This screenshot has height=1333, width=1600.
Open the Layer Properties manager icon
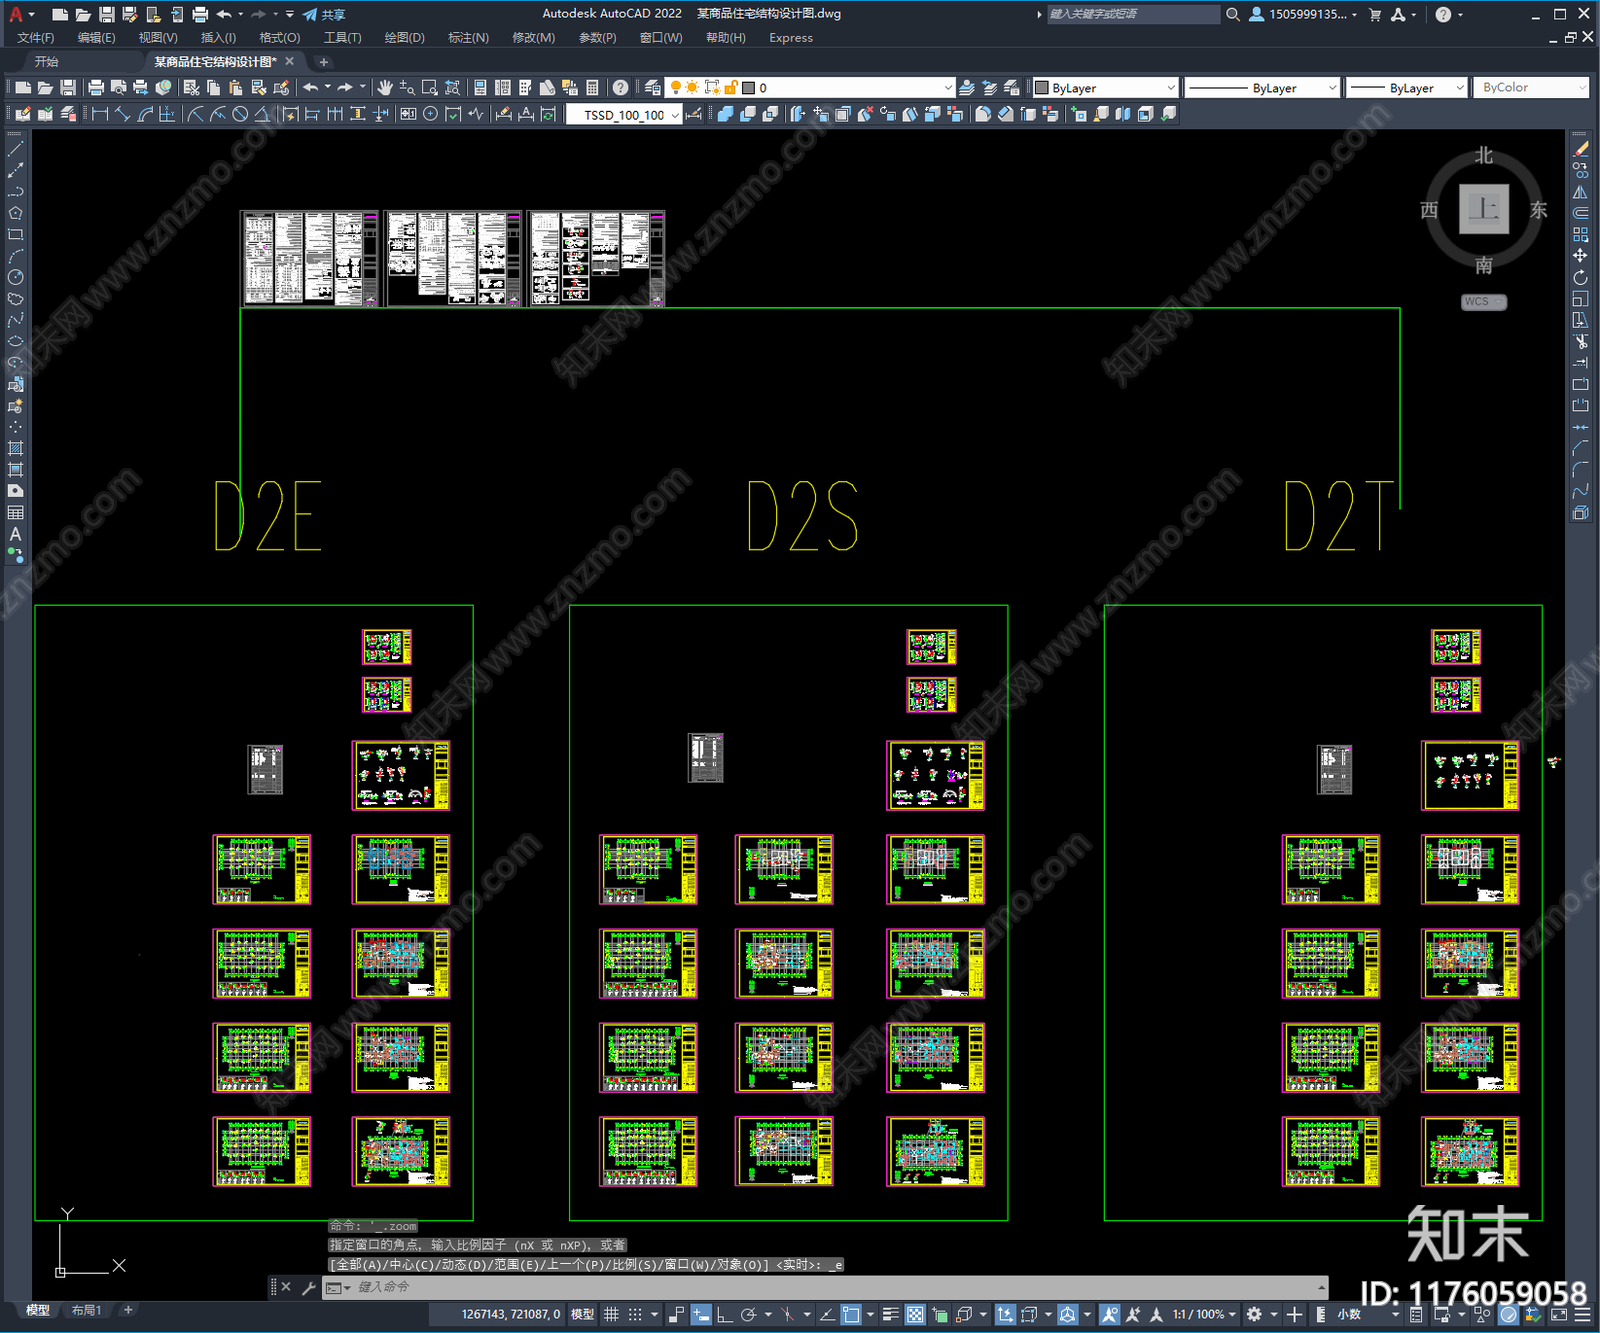click(x=653, y=88)
